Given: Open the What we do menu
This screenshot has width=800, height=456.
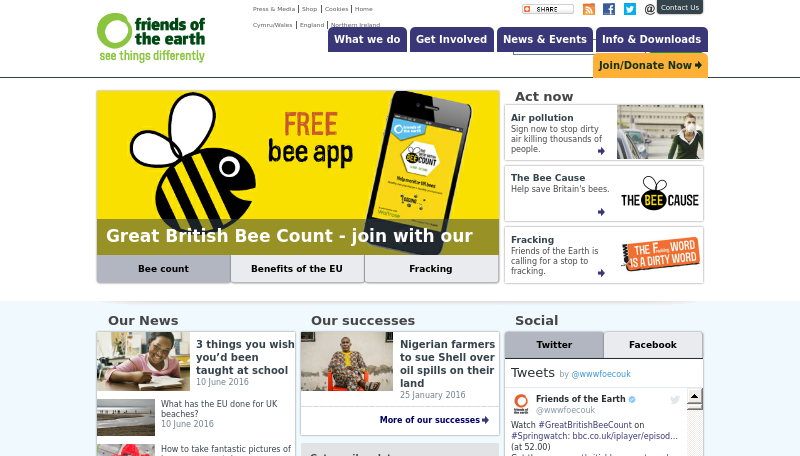Looking at the screenshot, I should [367, 39].
